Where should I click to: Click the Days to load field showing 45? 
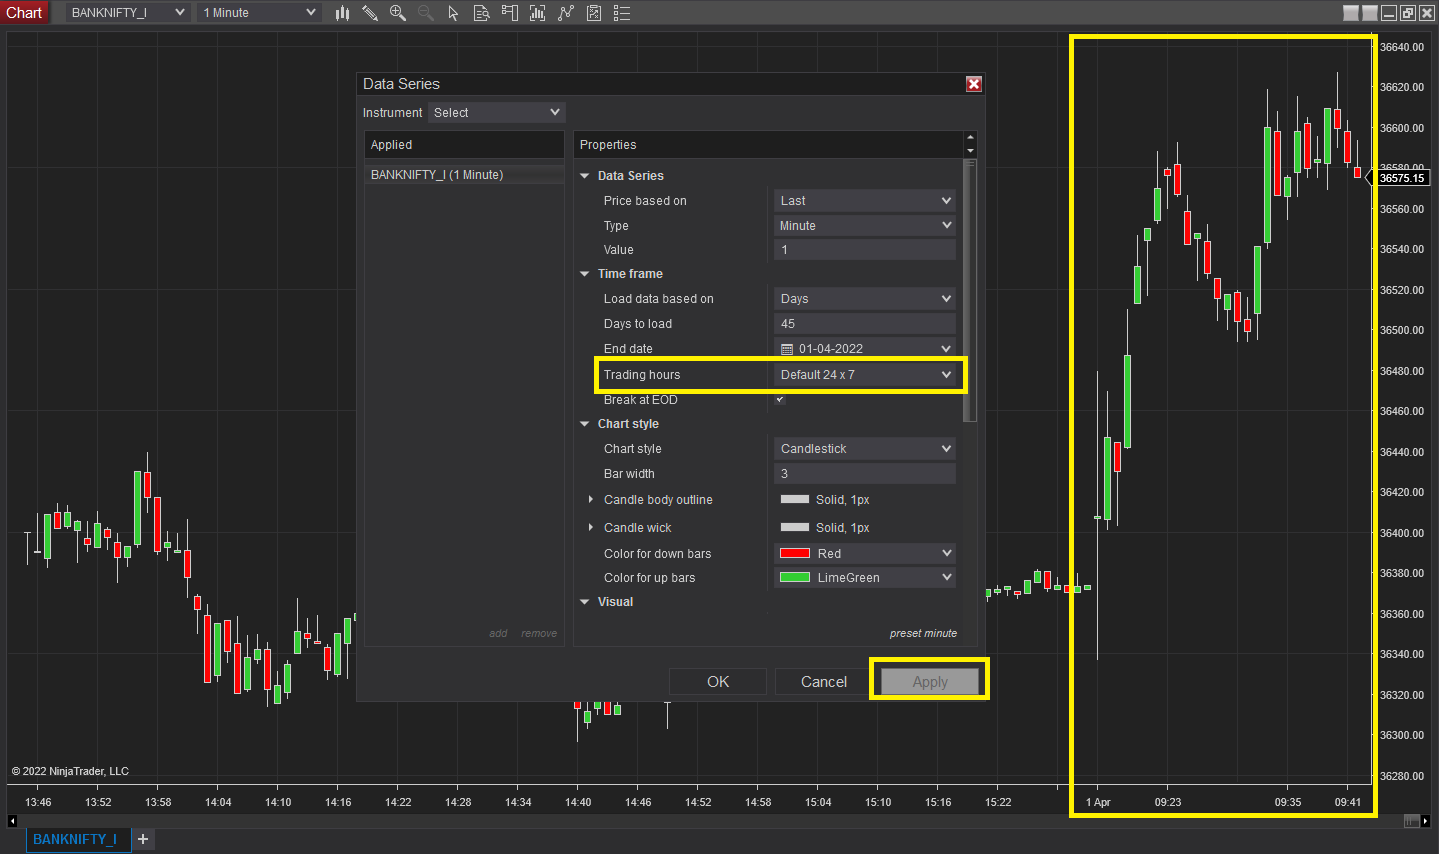(865, 324)
